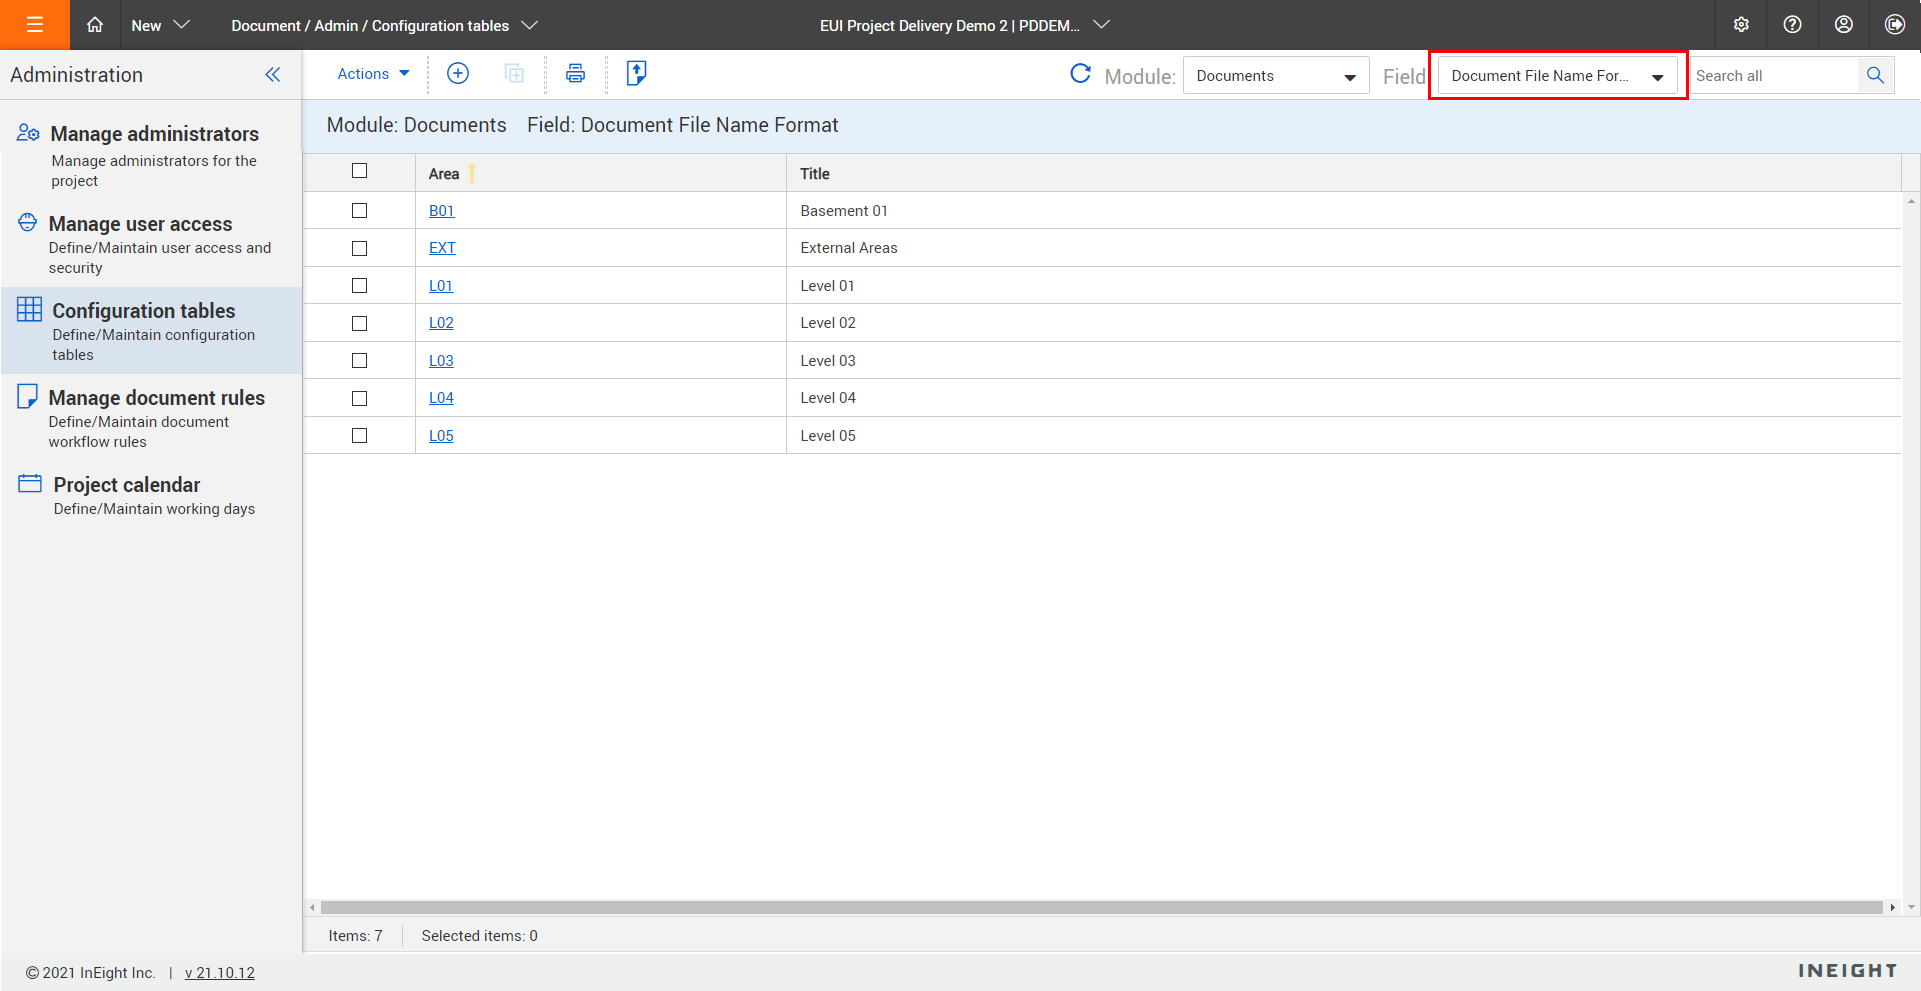The height and width of the screenshot is (991, 1921).
Task: Open Manage user access section
Action: coord(151,244)
